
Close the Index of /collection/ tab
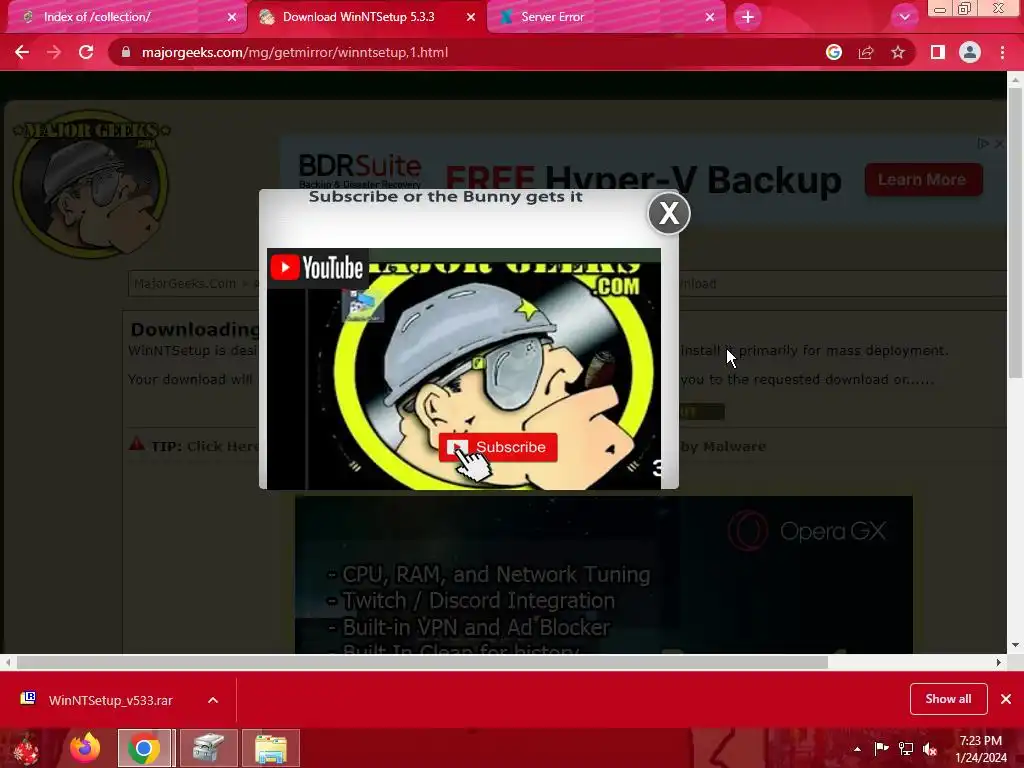click(x=232, y=18)
